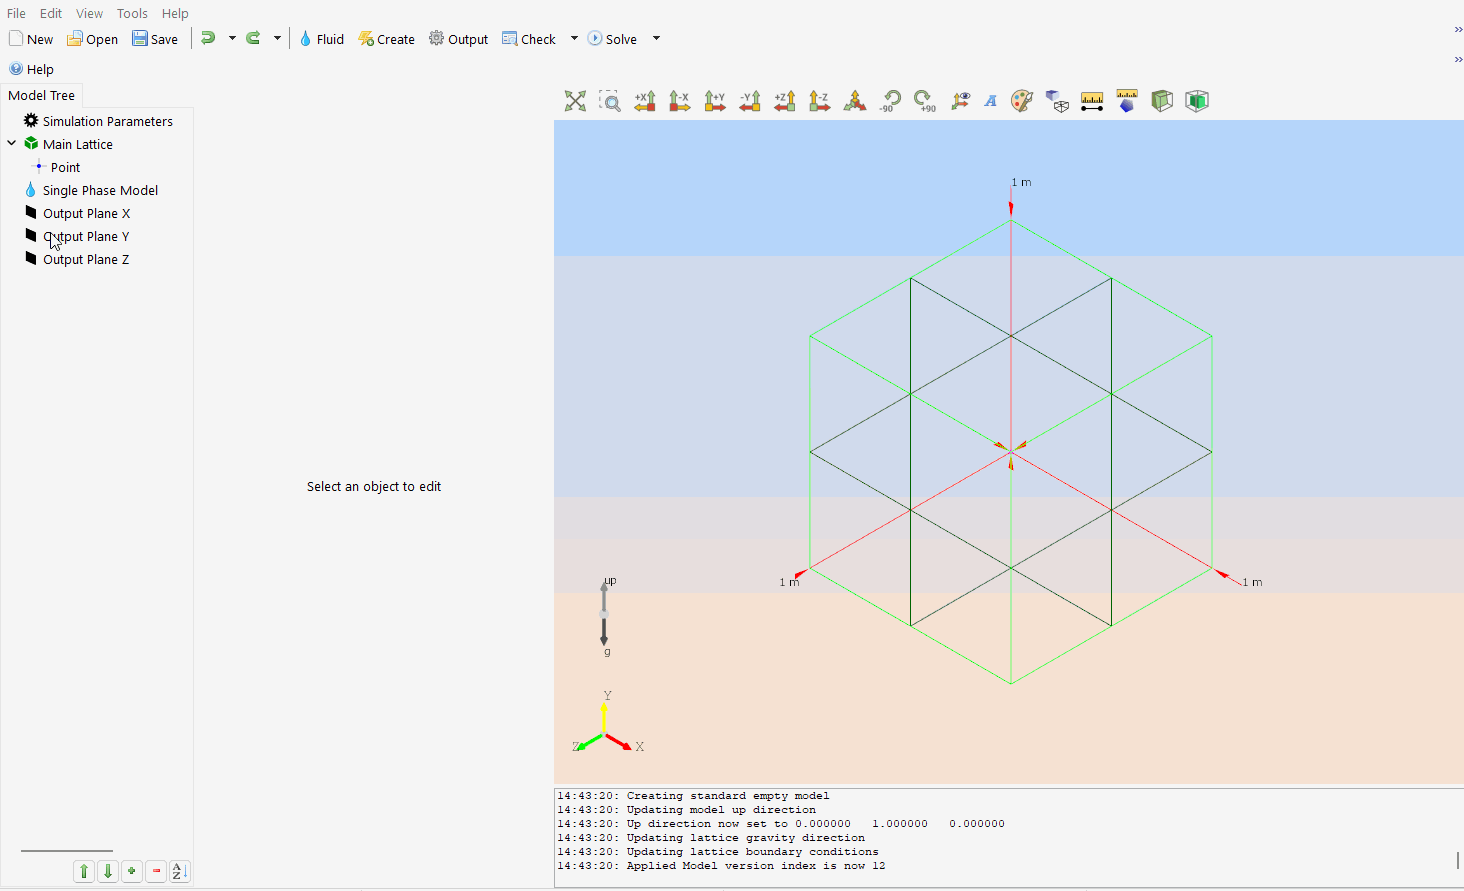This screenshot has width=1464, height=891.
Task: Click the ruler measure distance icon
Action: pyautogui.click(x=1092, y=101)
